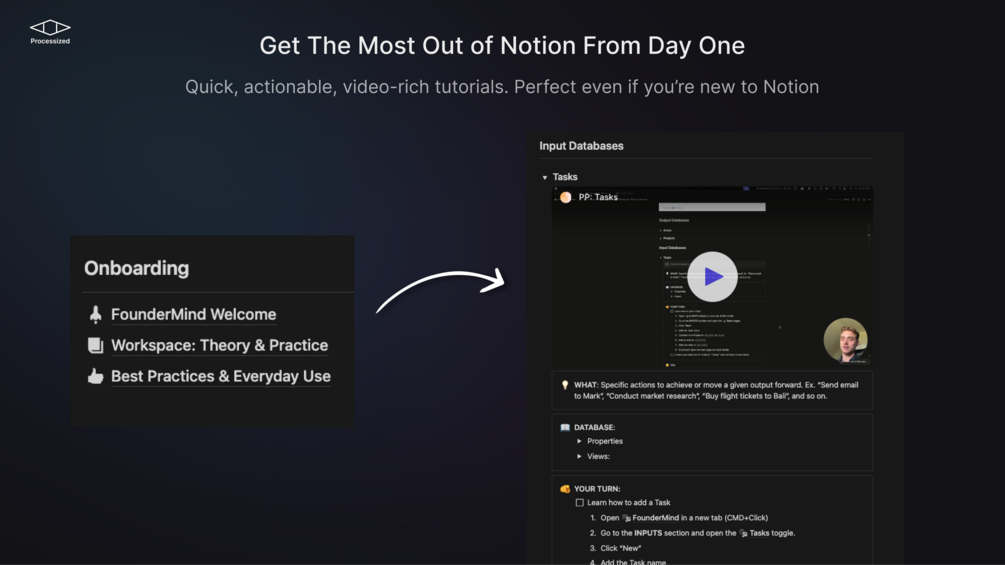Click the Input Databases heading
Viewport: 1005px width, 565px height.
pos(581,146)
